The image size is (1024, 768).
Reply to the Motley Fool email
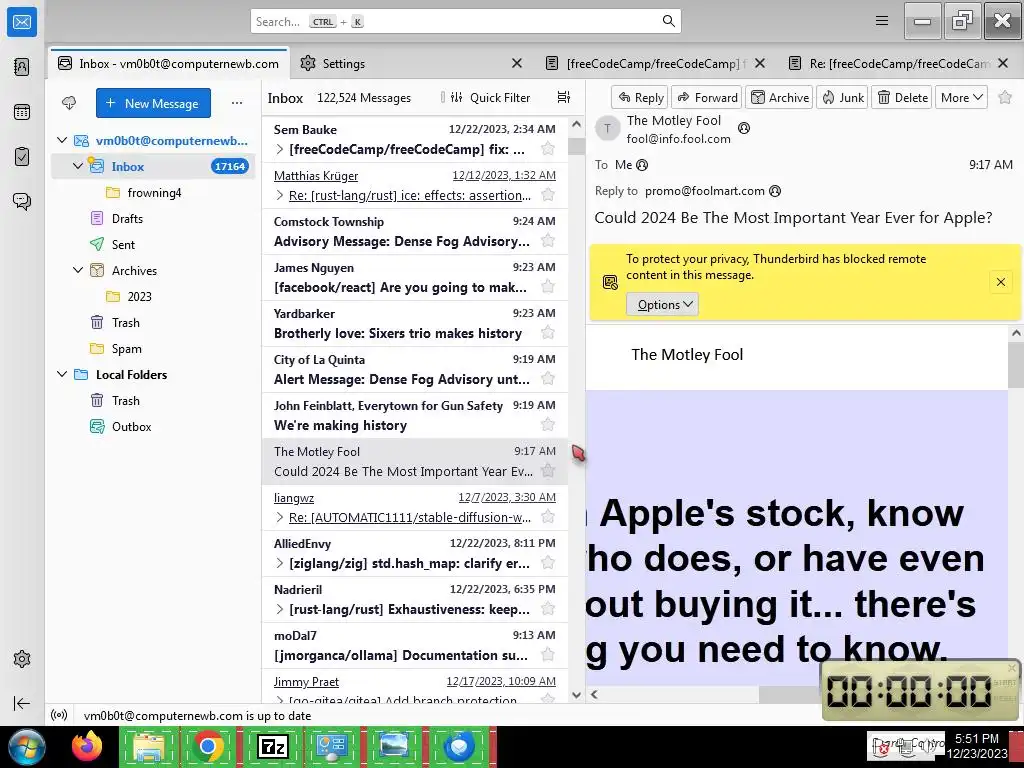[640, 97]
